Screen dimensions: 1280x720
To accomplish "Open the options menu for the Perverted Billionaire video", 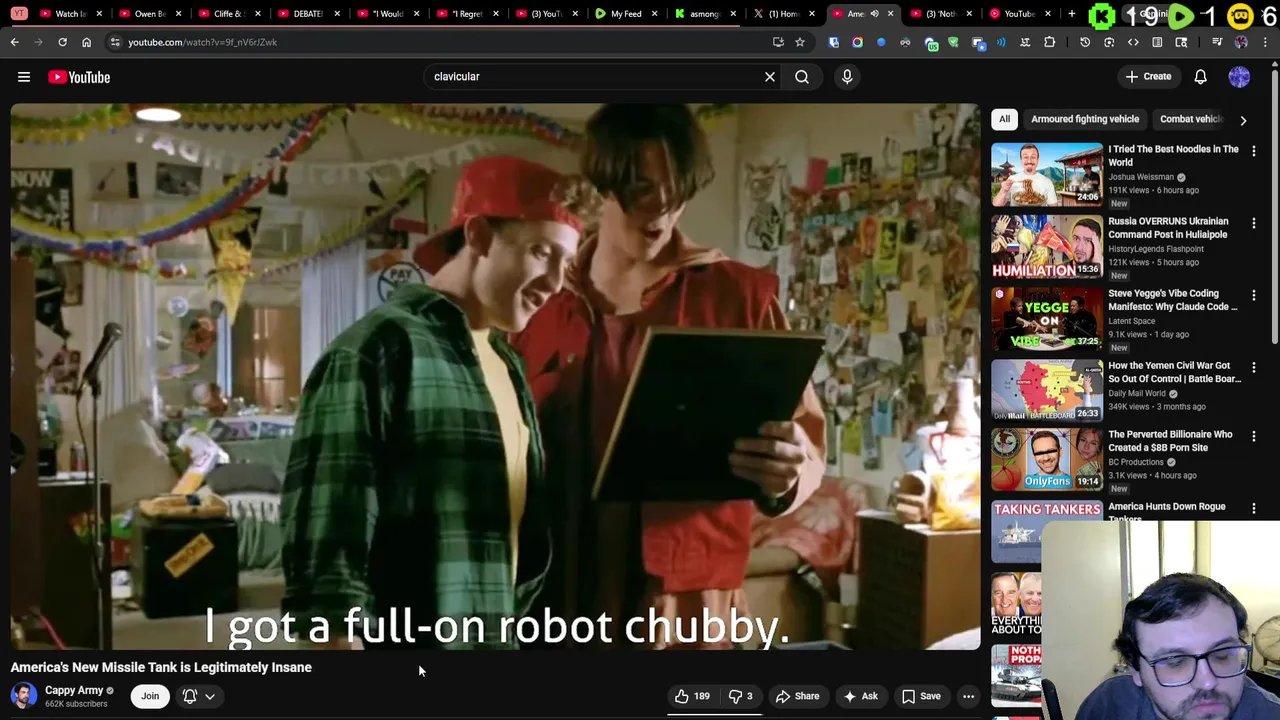I will coord(1254,436).
